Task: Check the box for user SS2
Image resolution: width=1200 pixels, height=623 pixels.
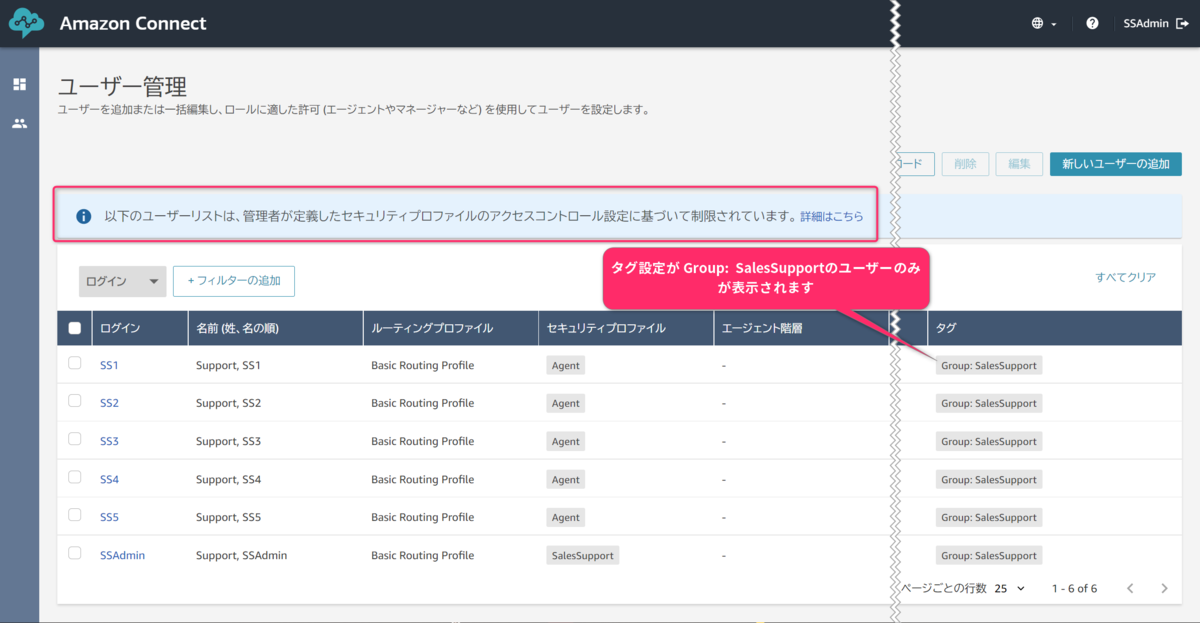Action: click(75, 401)
